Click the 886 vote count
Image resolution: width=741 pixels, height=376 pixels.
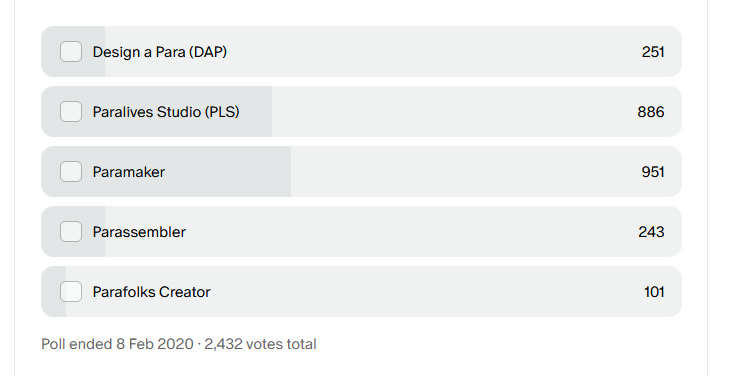651,112
